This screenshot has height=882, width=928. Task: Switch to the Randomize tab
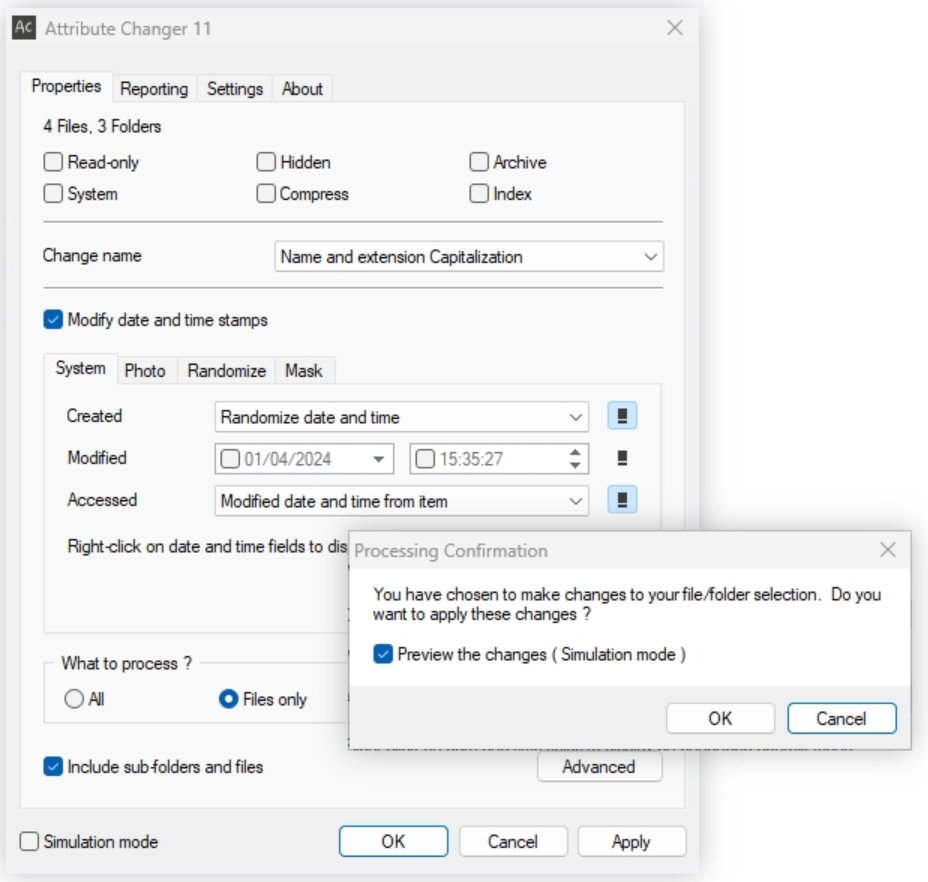tap(227, 371)
